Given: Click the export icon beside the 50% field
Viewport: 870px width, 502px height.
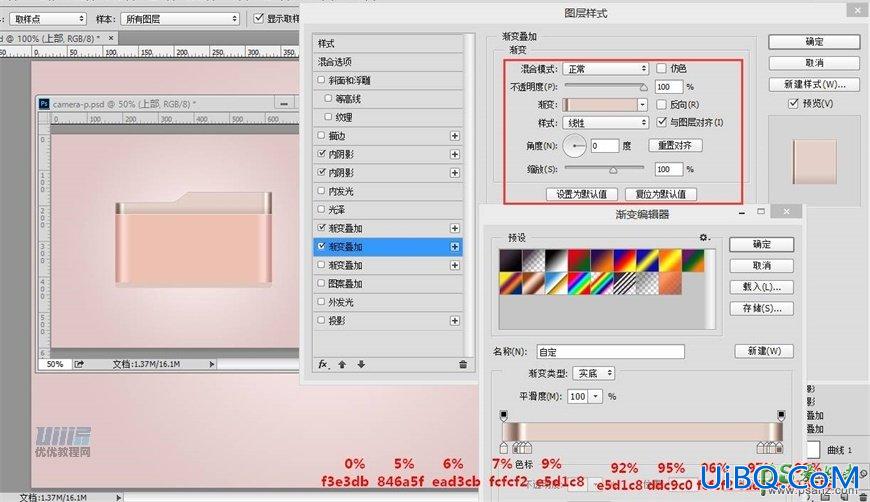Looking at the screenshot, I should point(79,364).
